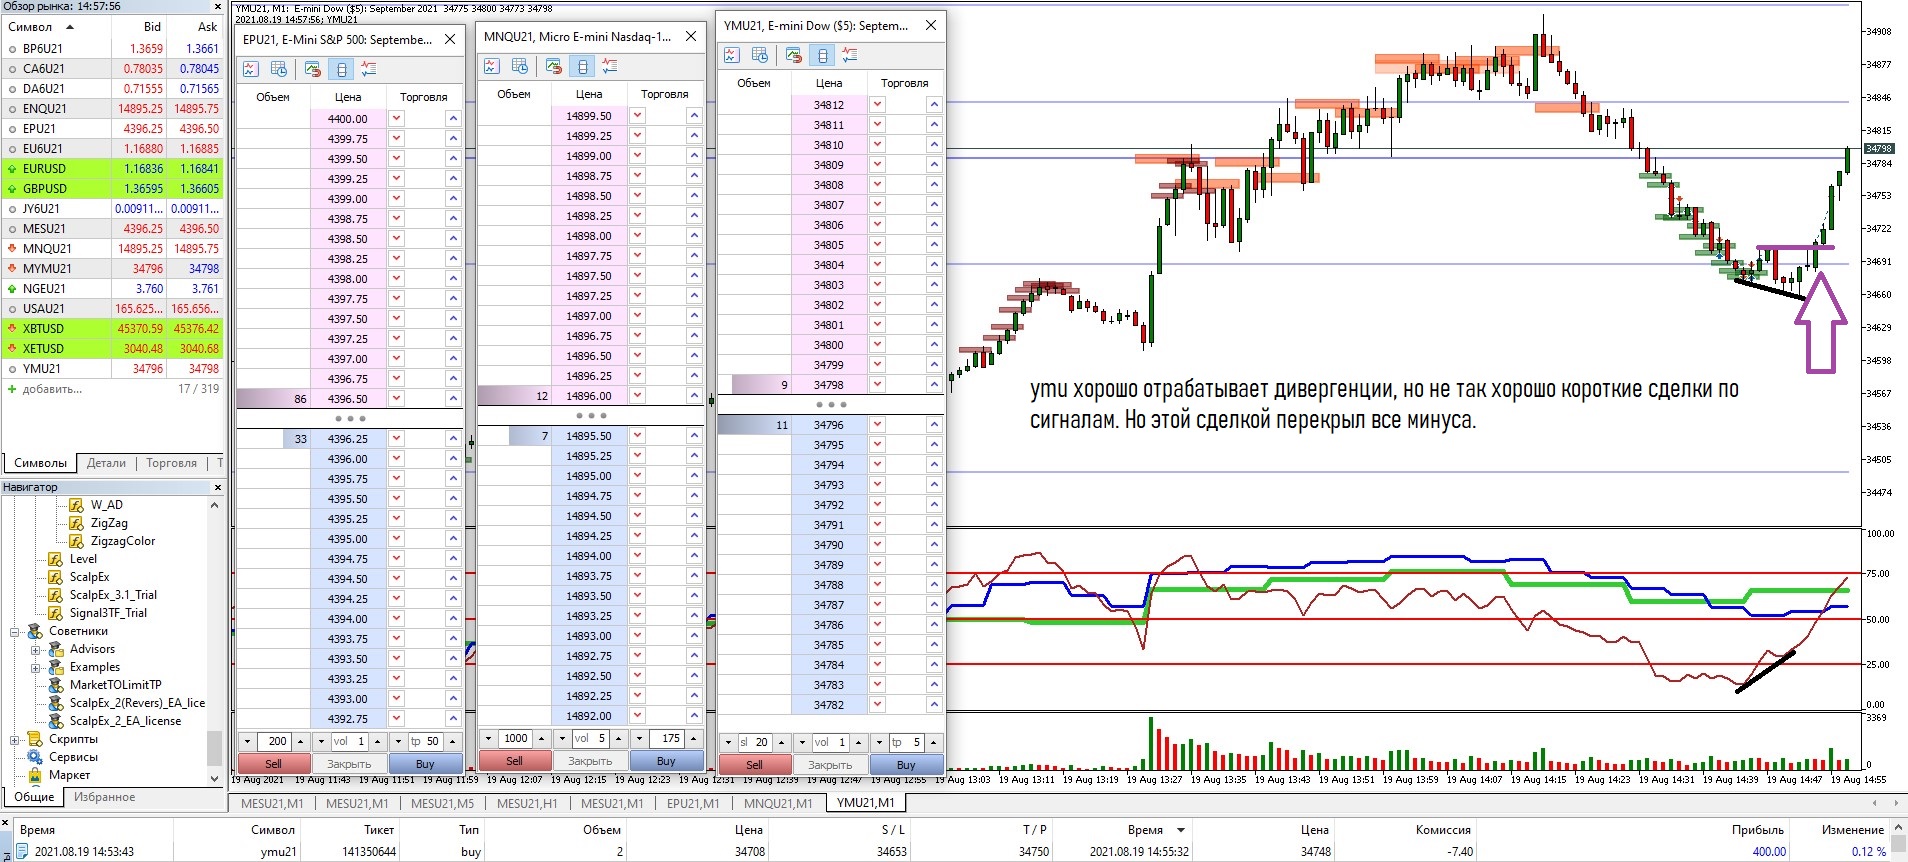1908x862 pixels.
Task: Click the Сервисы gear icon in Navigator
Action: pos(35,757)
